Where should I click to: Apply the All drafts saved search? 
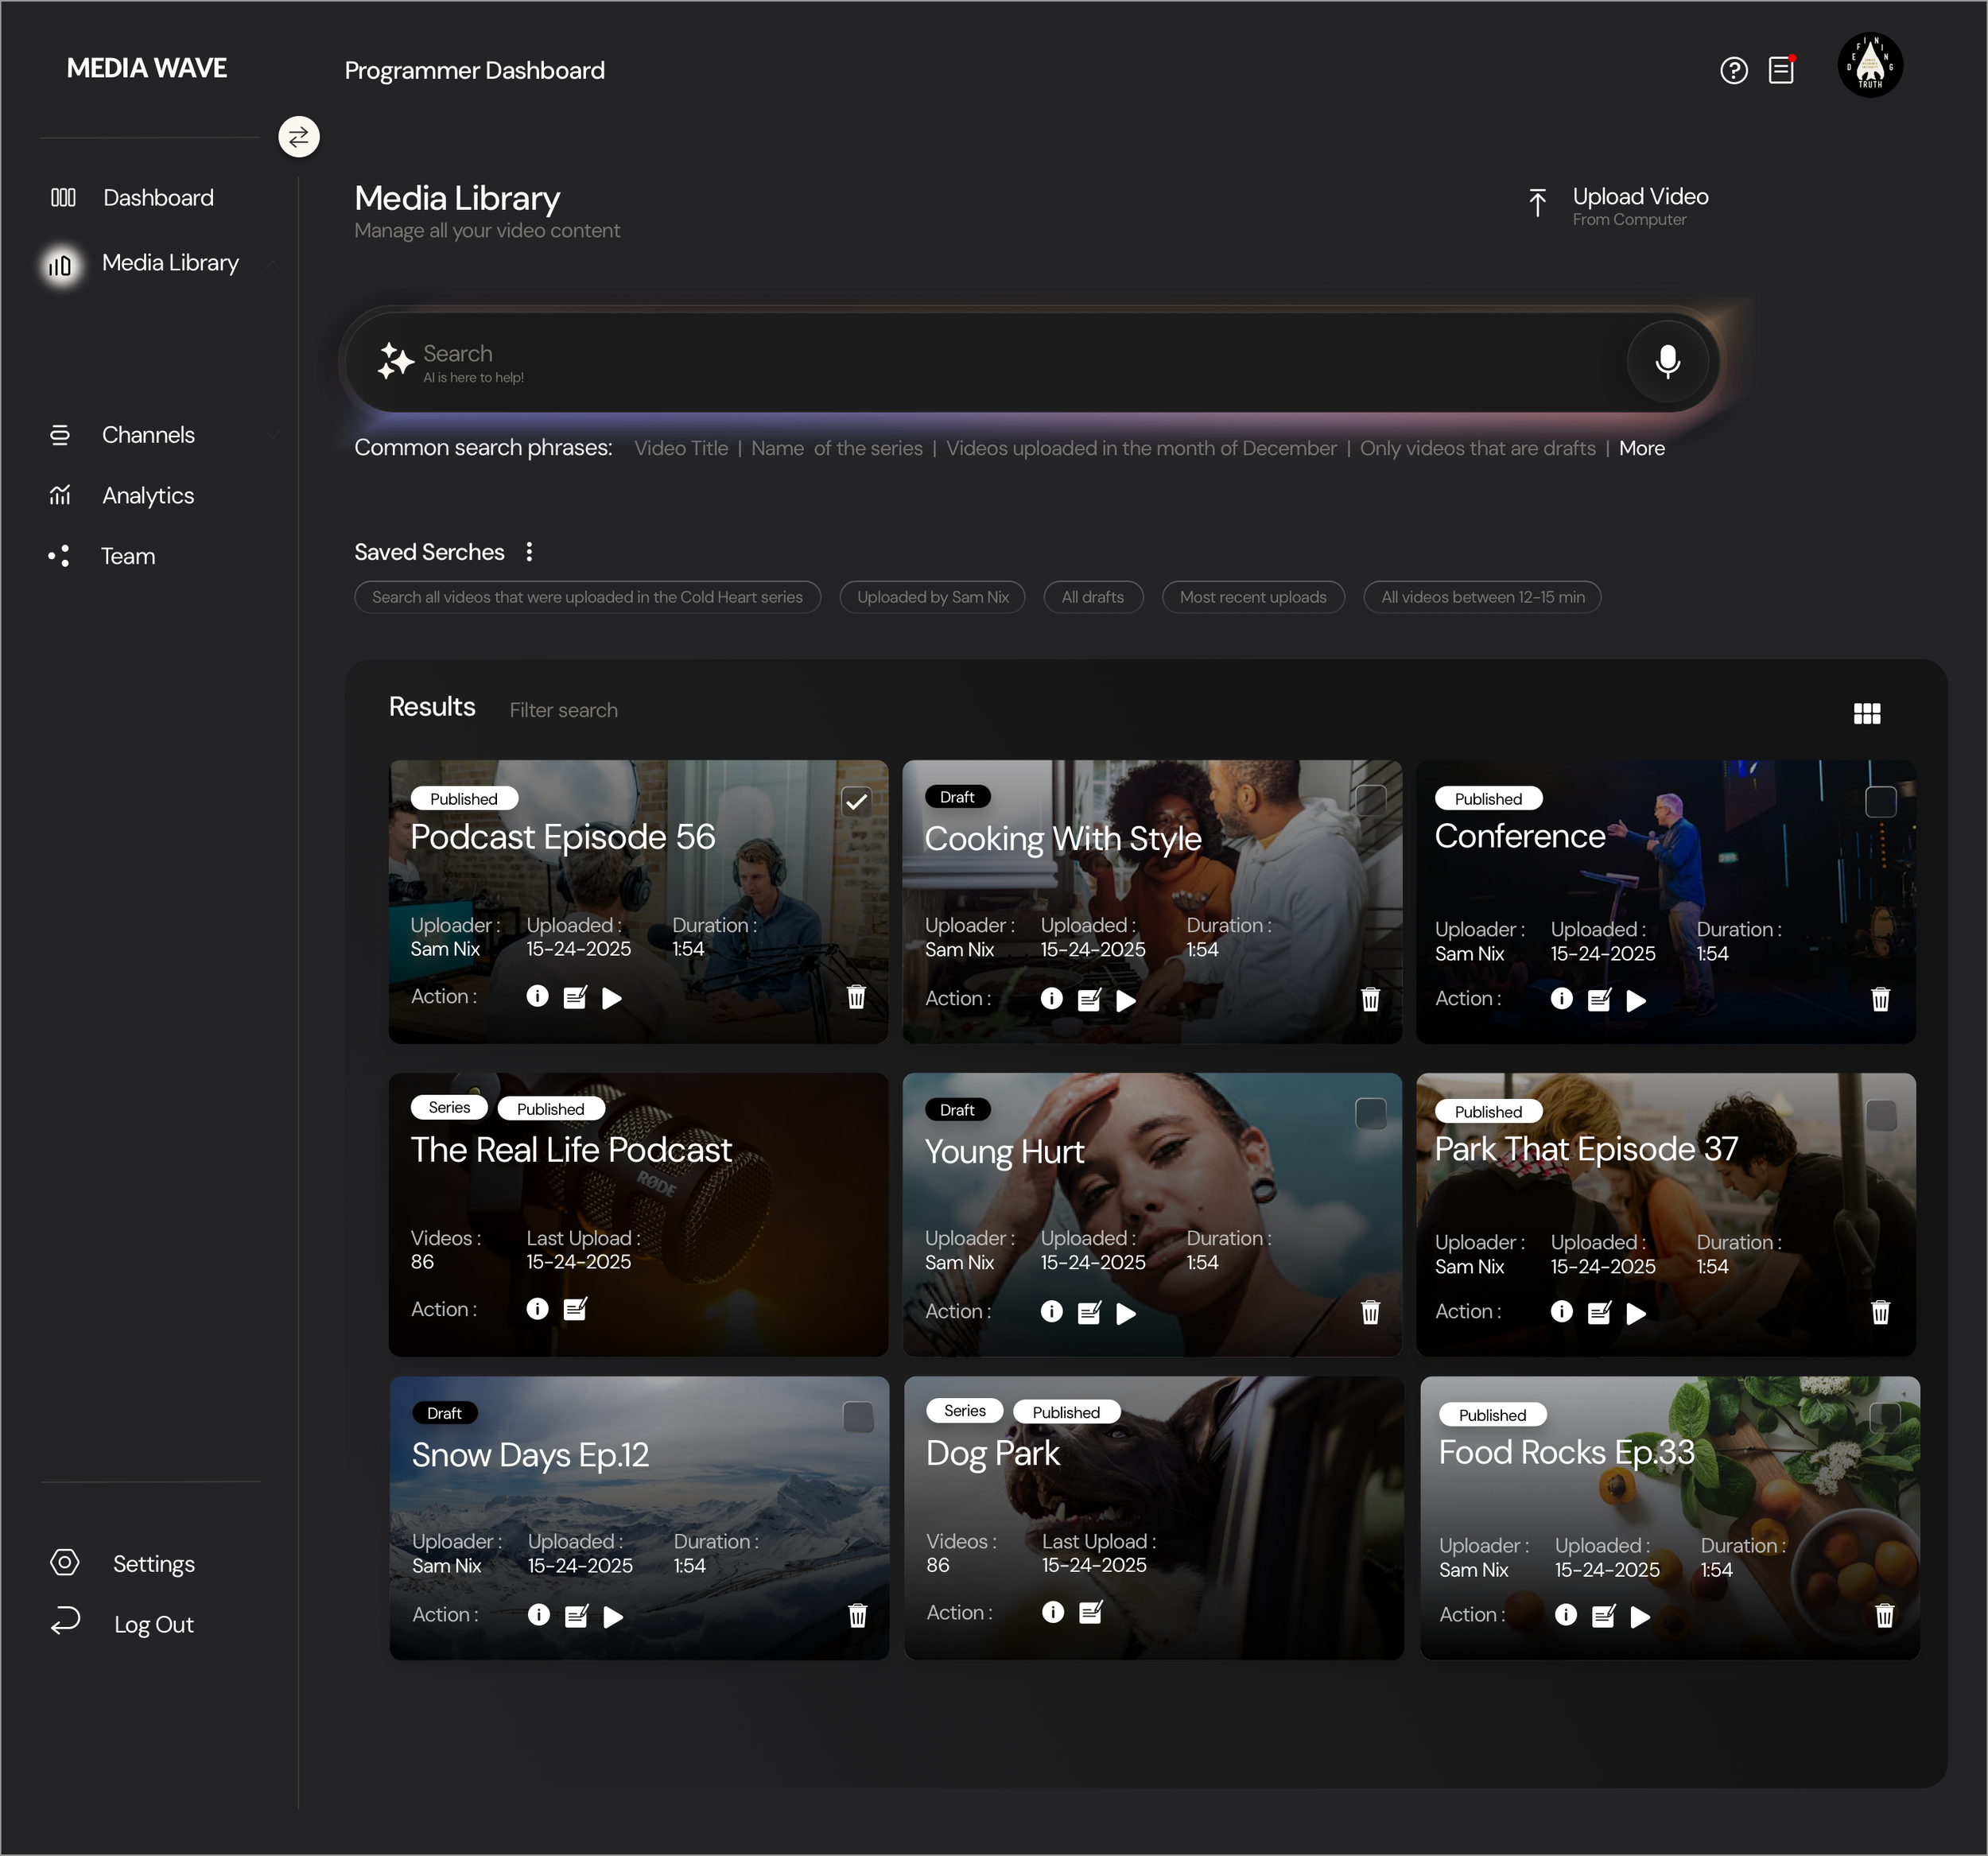1093,597
